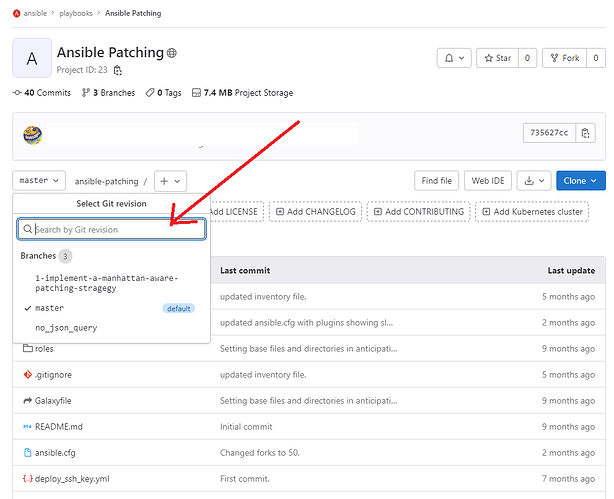Open the Clone dropdown
Screen dimensions: 614x499
point(581,181)
